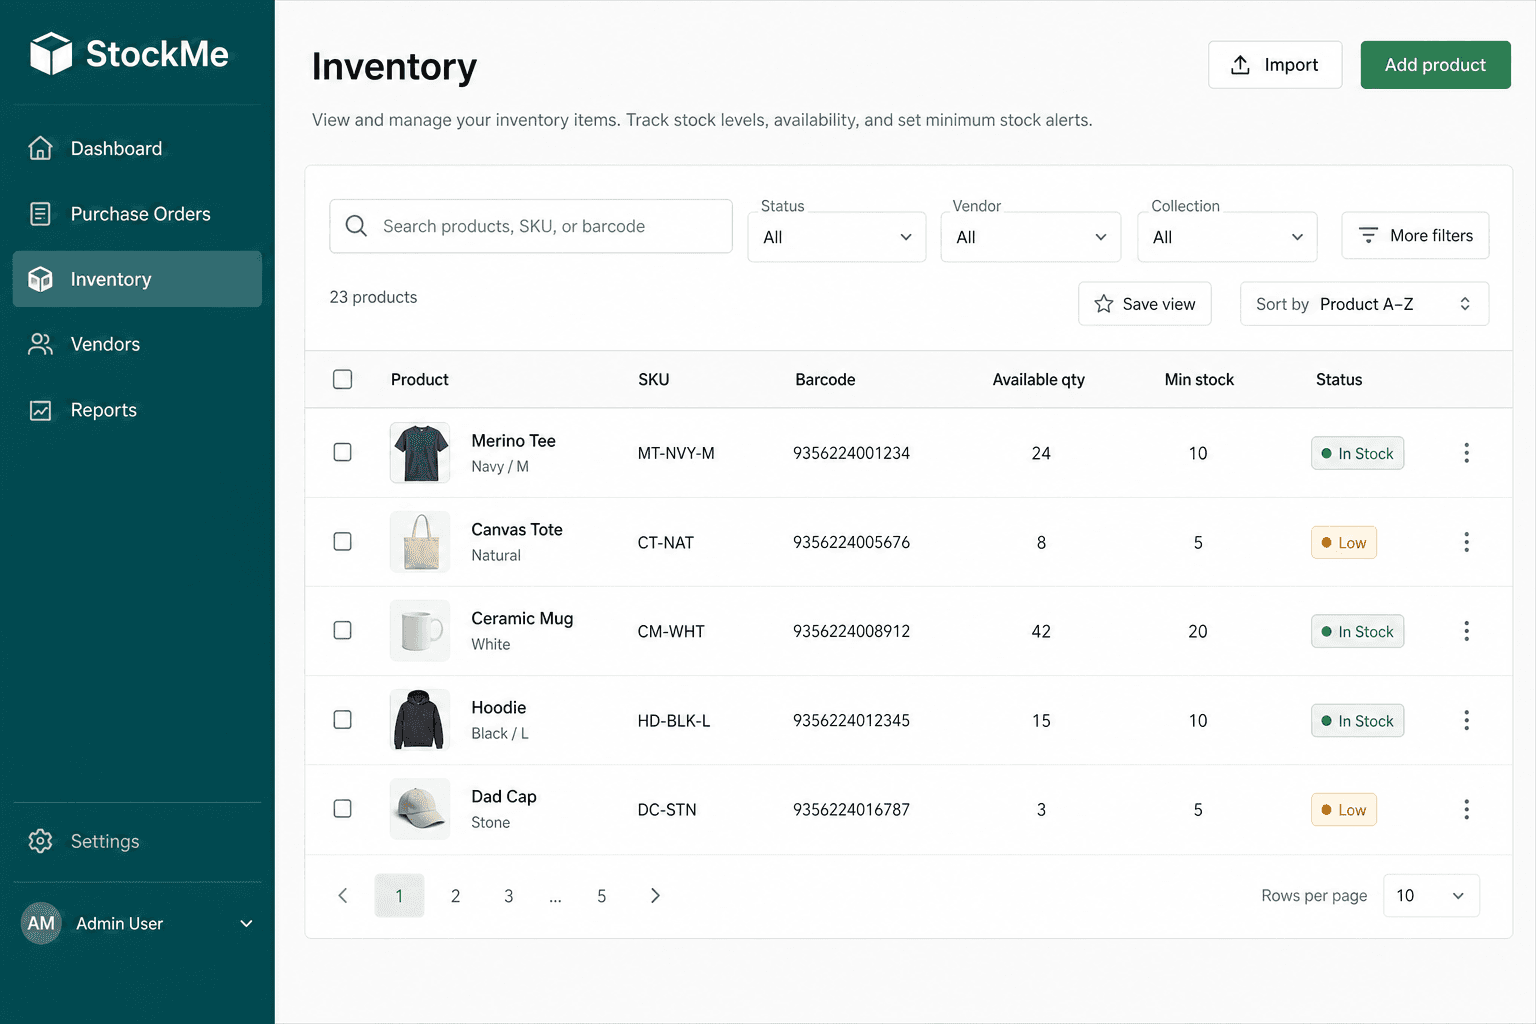Click the Reports chart icon
The image size is (1536, 1024).
40,410
